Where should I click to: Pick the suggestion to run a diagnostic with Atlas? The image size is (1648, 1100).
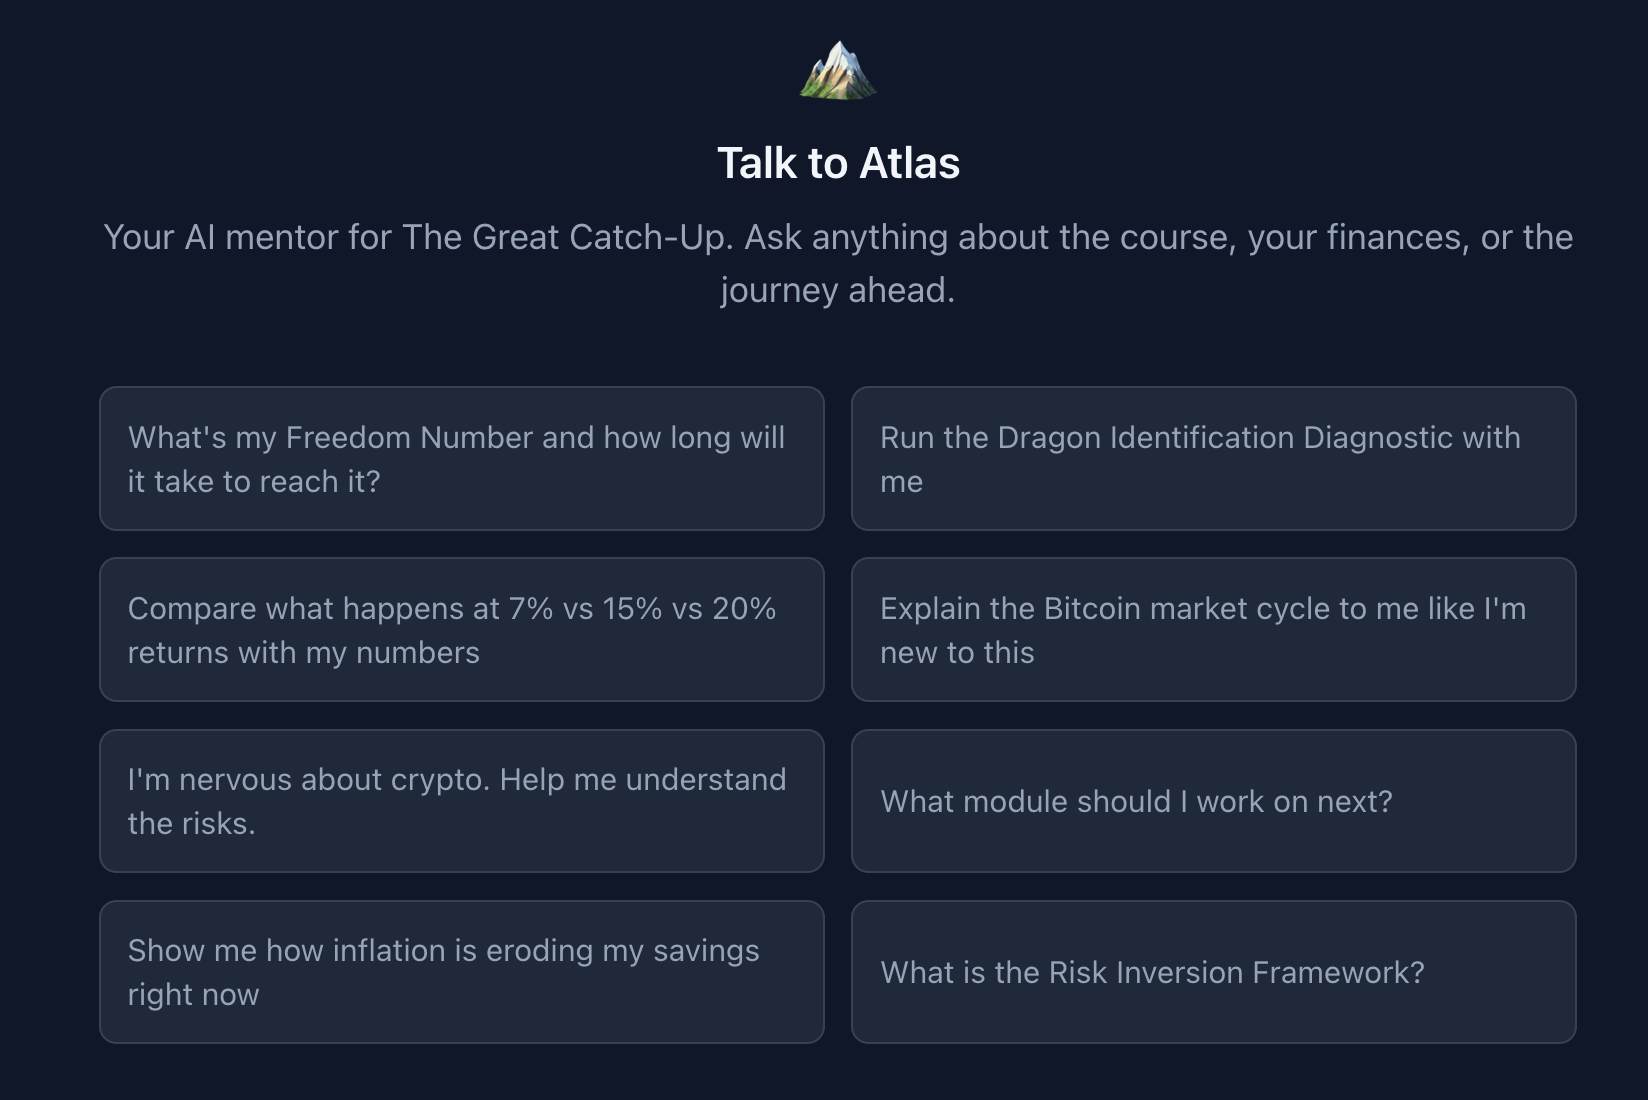pos(1213,459)
